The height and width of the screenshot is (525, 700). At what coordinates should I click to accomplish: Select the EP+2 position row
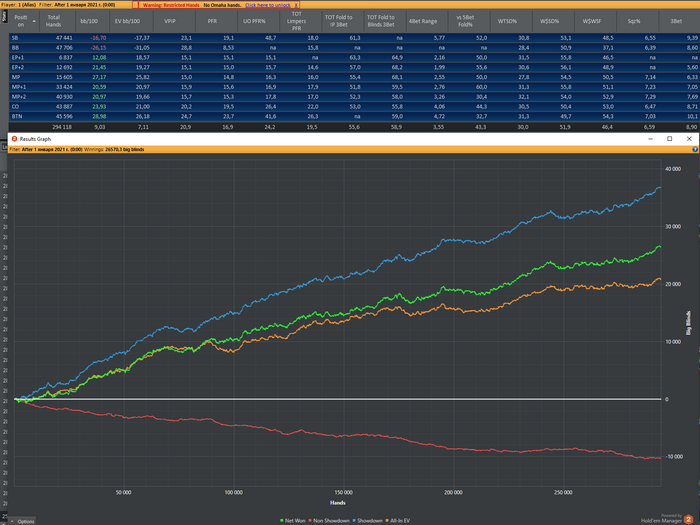click(x=354, y=67)
